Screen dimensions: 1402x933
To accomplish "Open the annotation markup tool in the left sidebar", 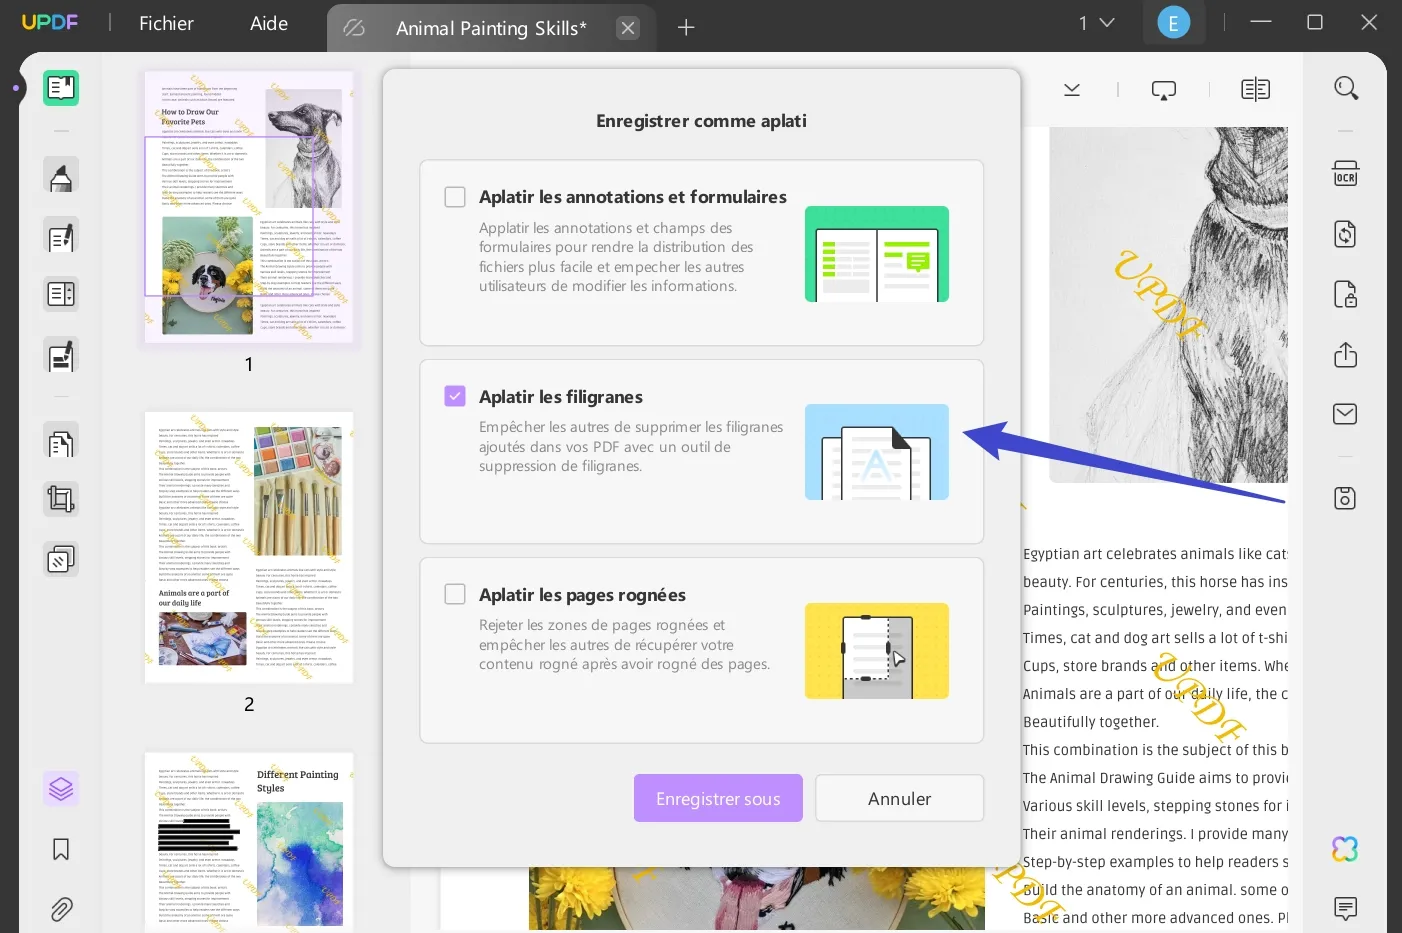I will click(60, 235).
